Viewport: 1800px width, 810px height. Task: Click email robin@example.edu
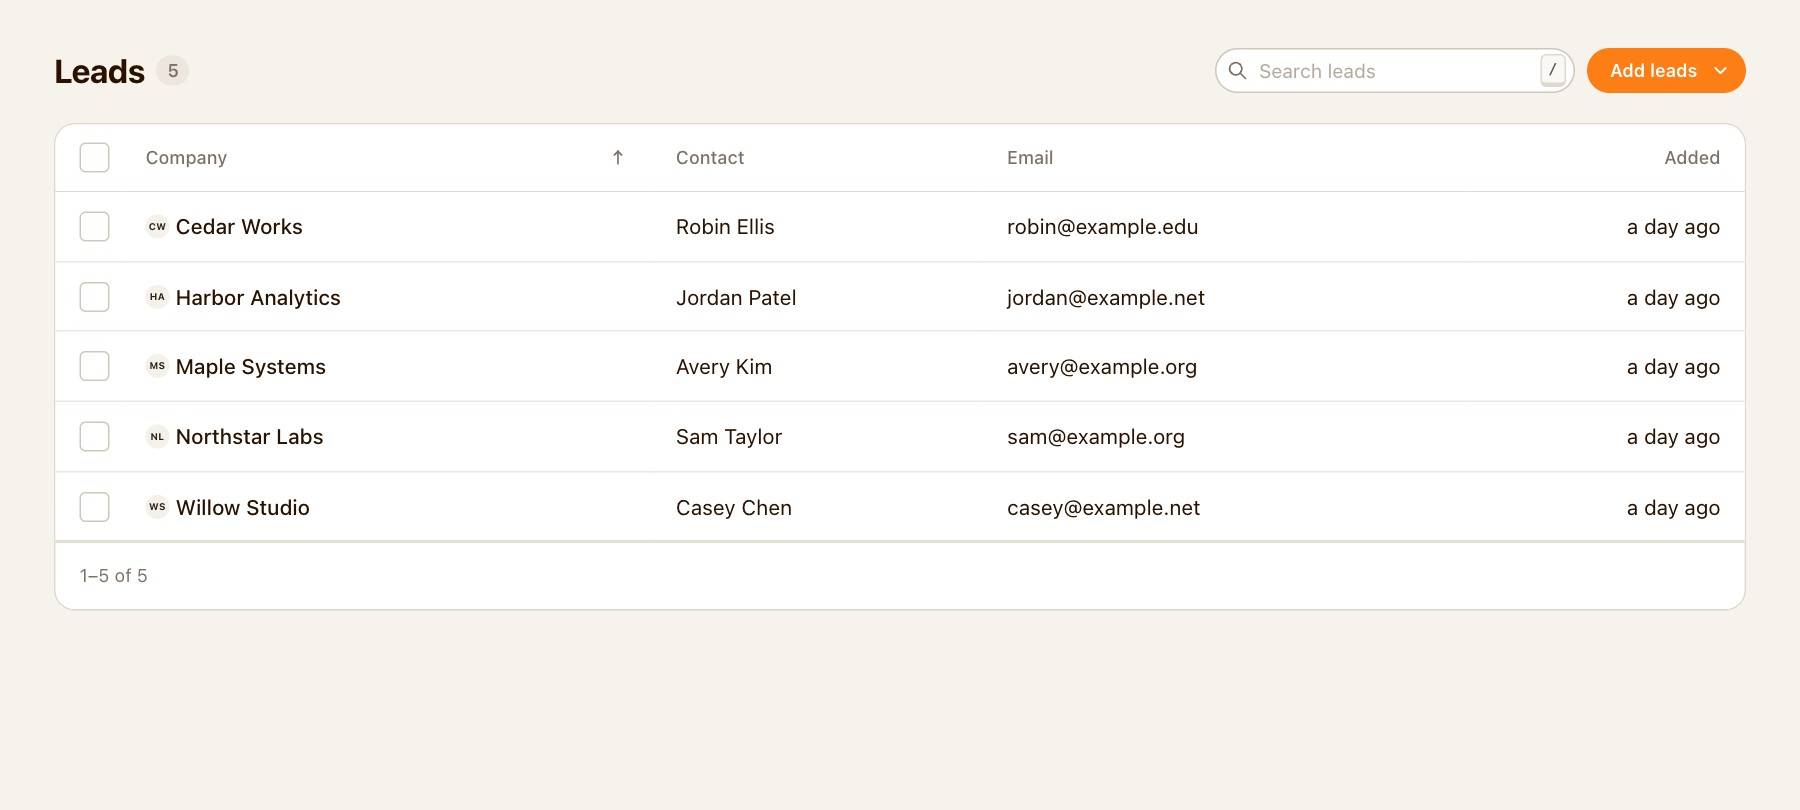1102,227
